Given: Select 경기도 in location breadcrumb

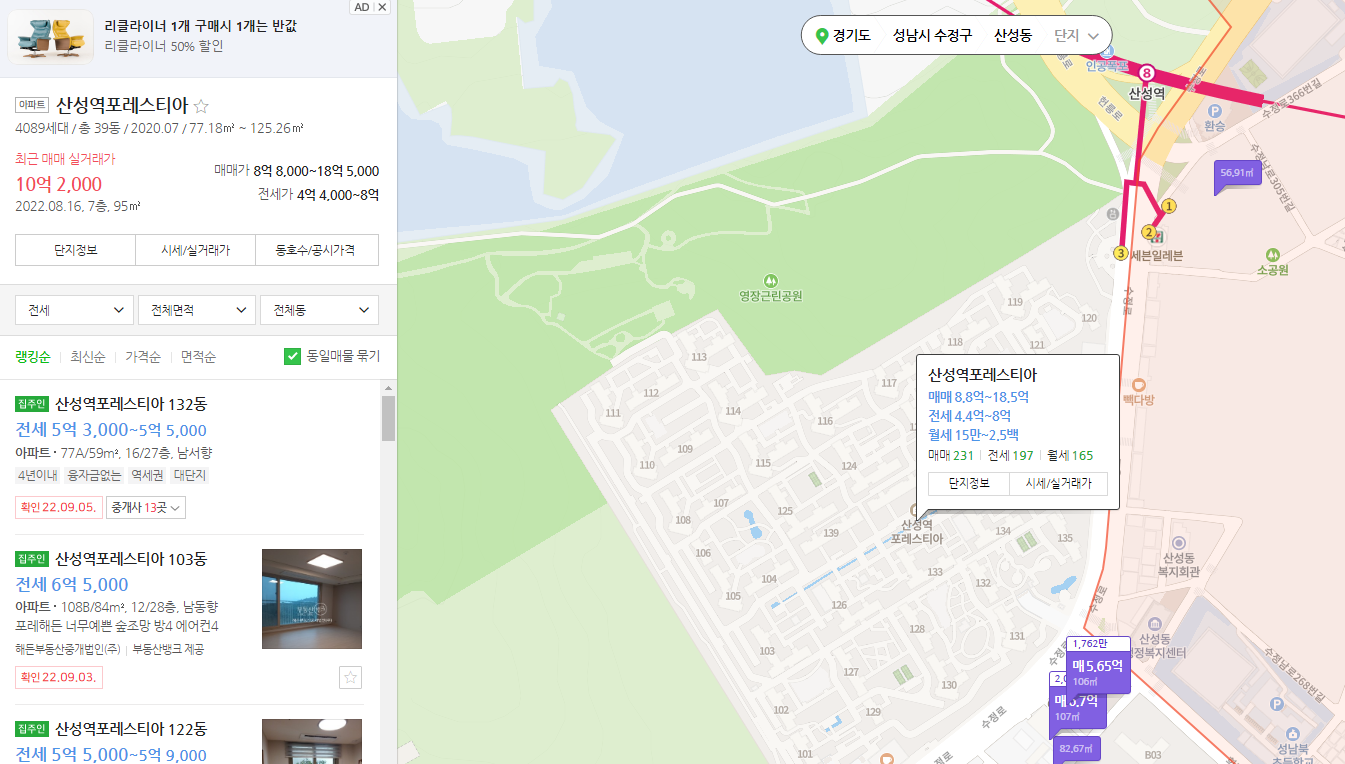Looking at the screenshot, I should pyautogui.click(x=851, y=36).
